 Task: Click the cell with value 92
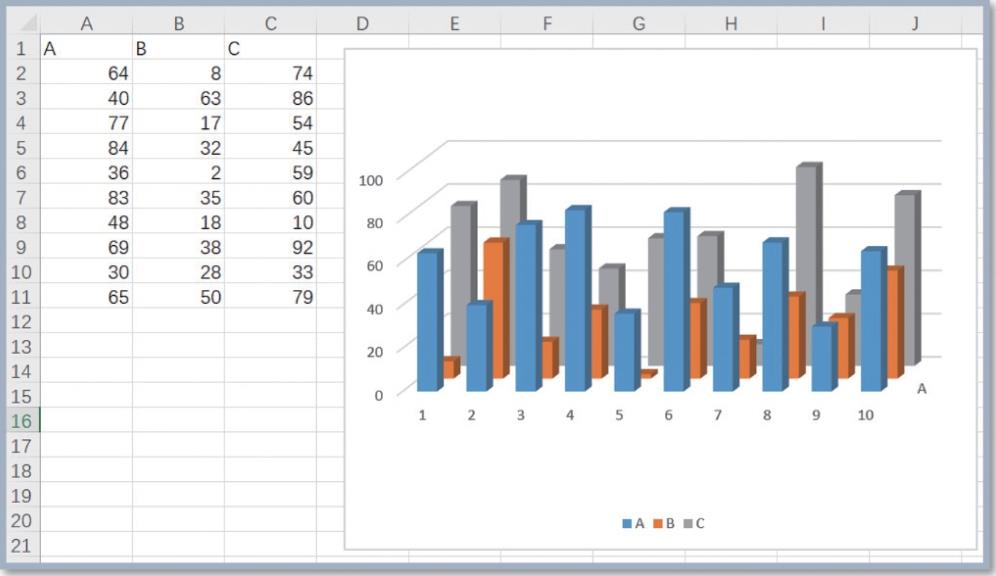(271, 247)
